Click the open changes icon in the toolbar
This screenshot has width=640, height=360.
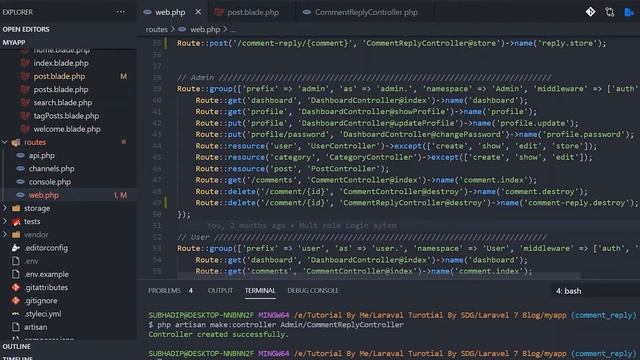pos(610,12)
